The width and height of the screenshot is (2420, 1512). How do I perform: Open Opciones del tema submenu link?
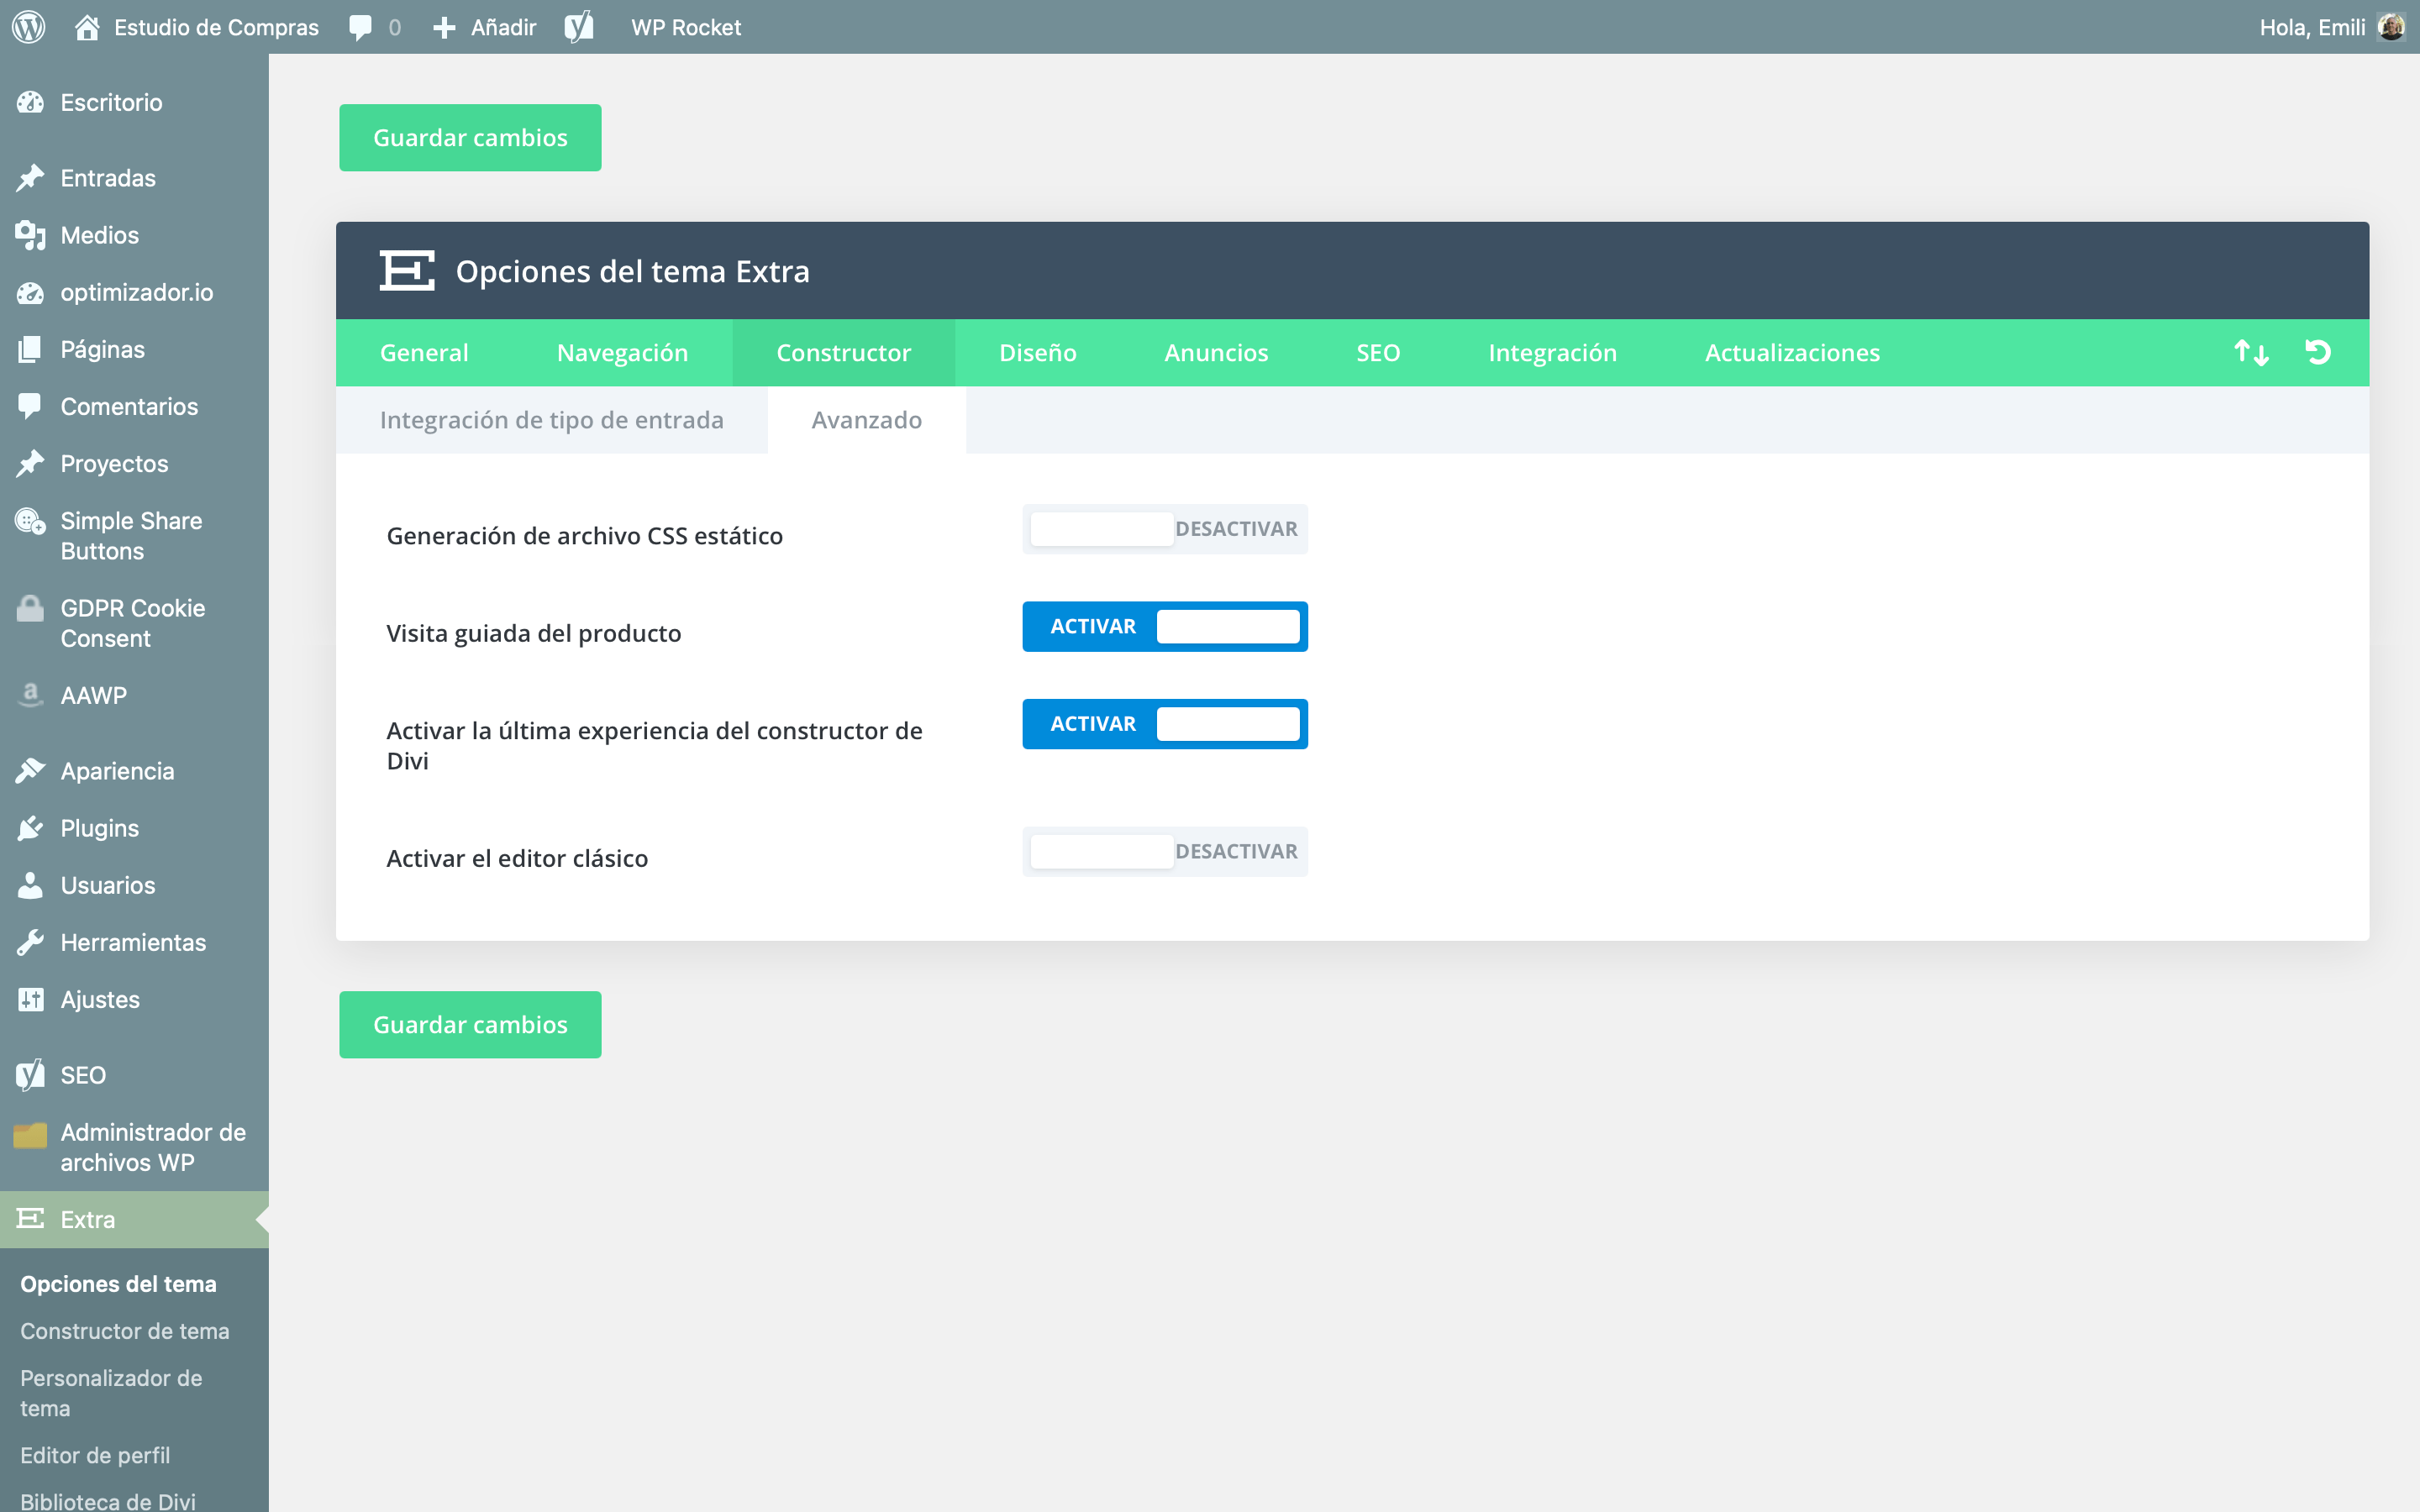(x=118, y=1284)
